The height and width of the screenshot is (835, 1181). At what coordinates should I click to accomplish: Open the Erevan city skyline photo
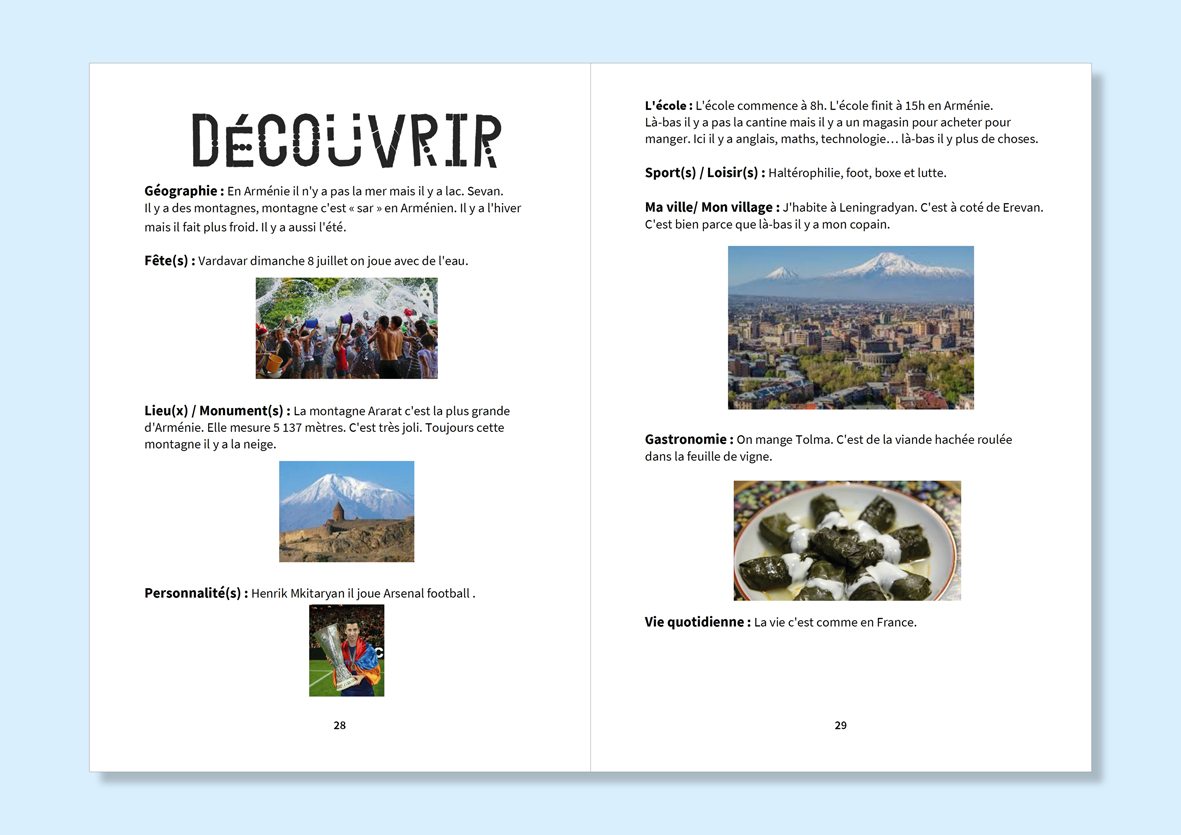tap(850, 327)
